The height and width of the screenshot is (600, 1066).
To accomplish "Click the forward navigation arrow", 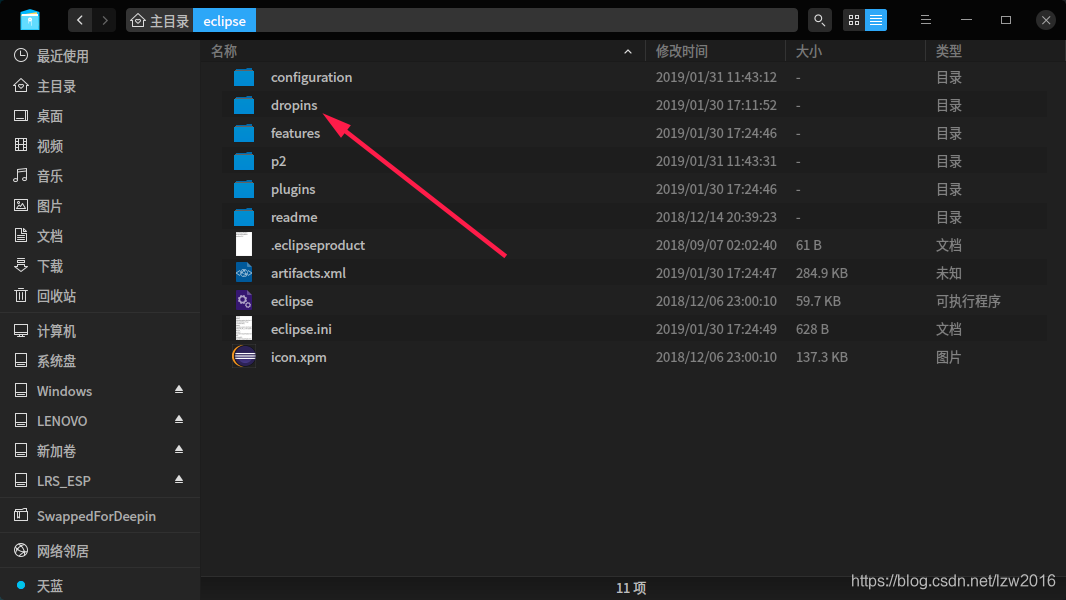I will click(105, 20).
